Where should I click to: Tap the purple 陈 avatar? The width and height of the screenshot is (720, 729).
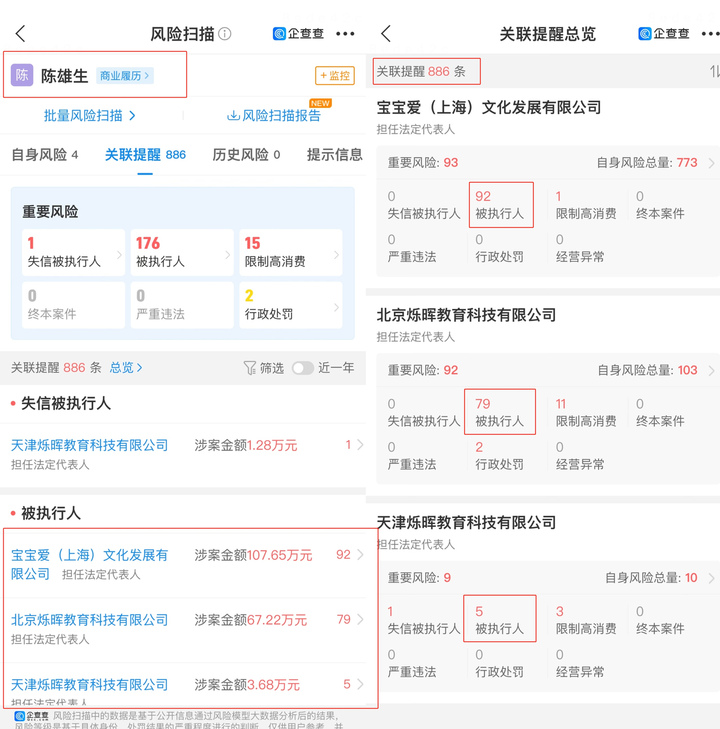22,75
